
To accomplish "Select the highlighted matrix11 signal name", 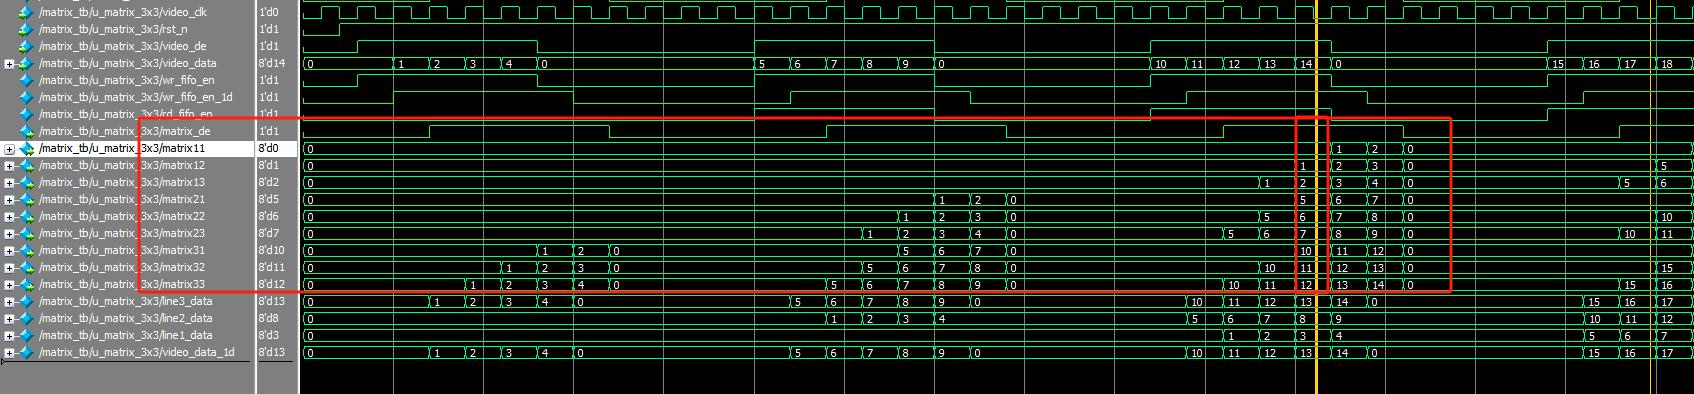I will 121,148.
